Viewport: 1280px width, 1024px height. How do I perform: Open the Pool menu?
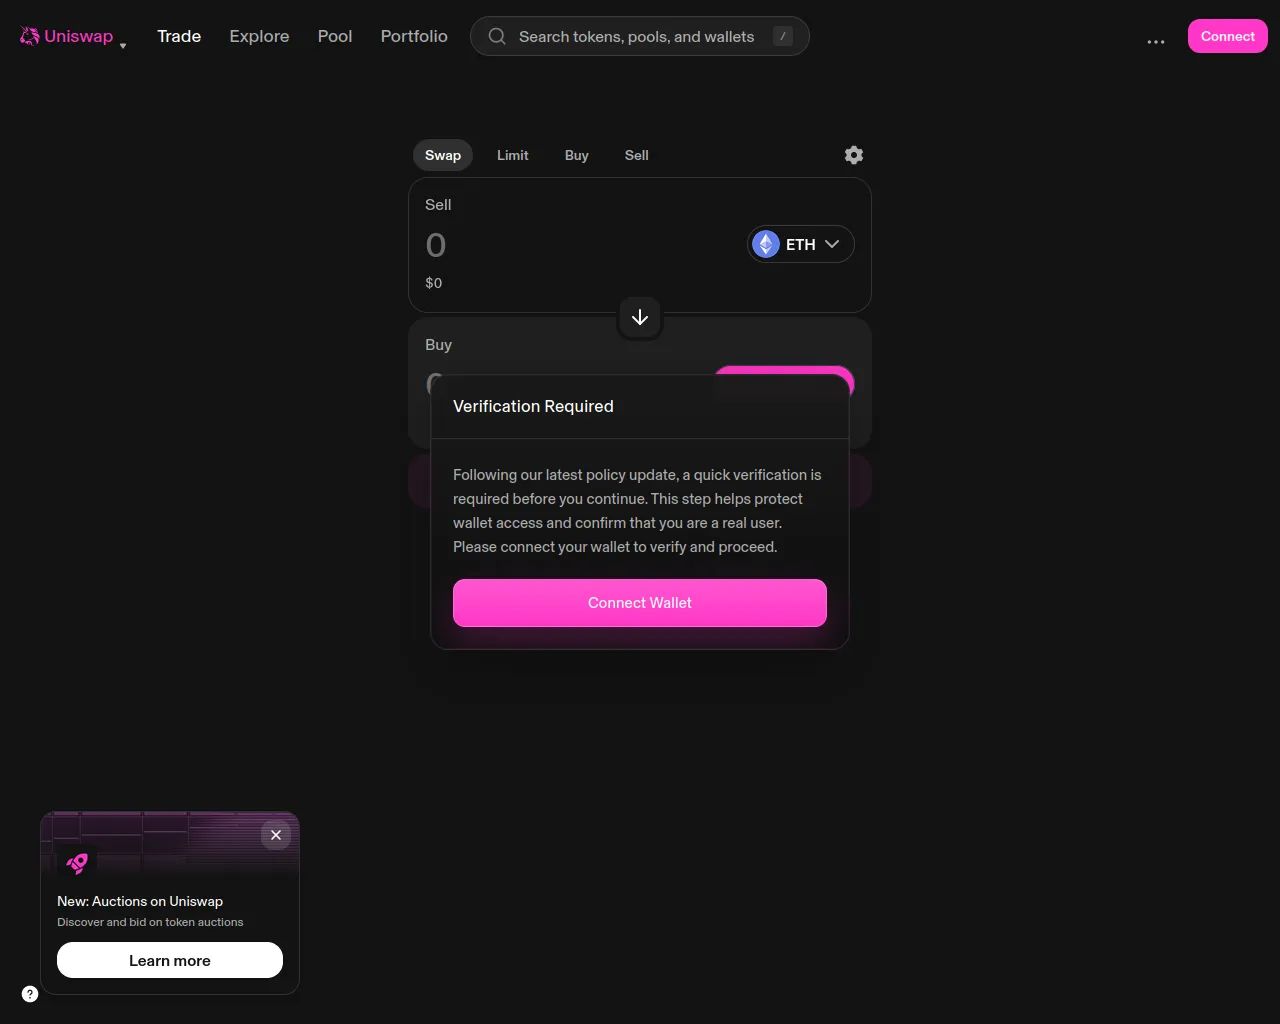tap(335, 36)
